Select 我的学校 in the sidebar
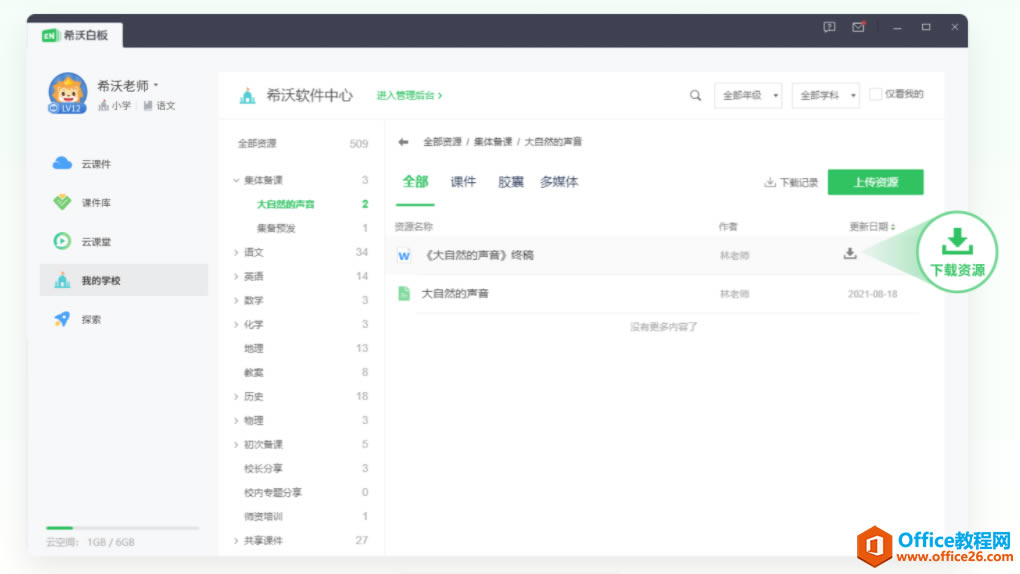The width and height of the screenshot is (1020, 574). point(124,280)
